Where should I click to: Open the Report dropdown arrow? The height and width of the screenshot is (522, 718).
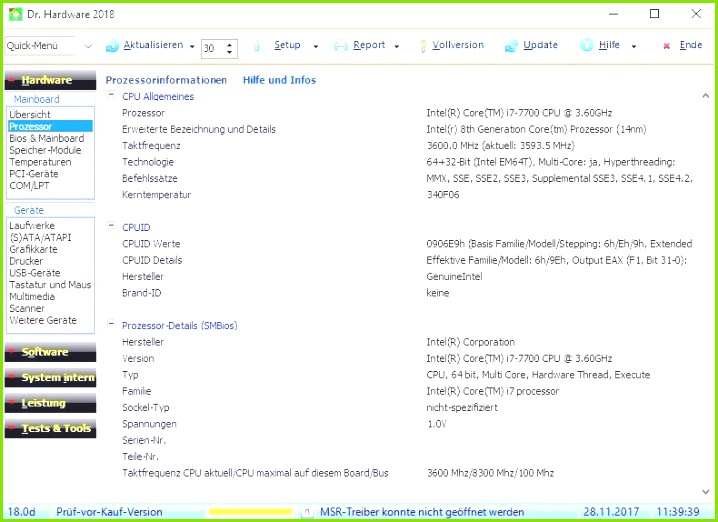(x=397, y=46)
